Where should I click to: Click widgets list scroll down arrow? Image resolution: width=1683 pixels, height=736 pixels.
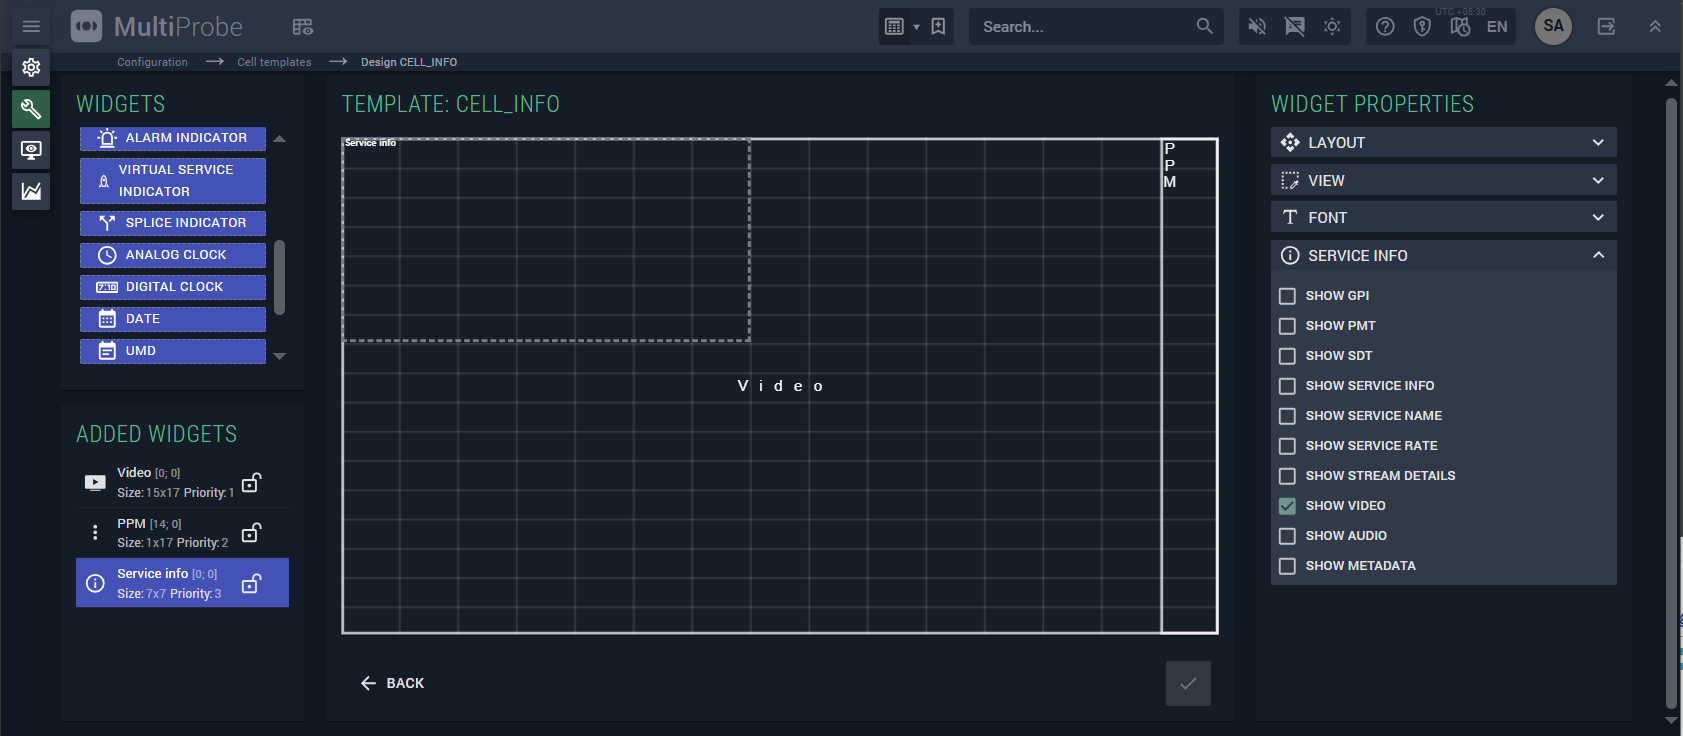[x=280, y=356]
